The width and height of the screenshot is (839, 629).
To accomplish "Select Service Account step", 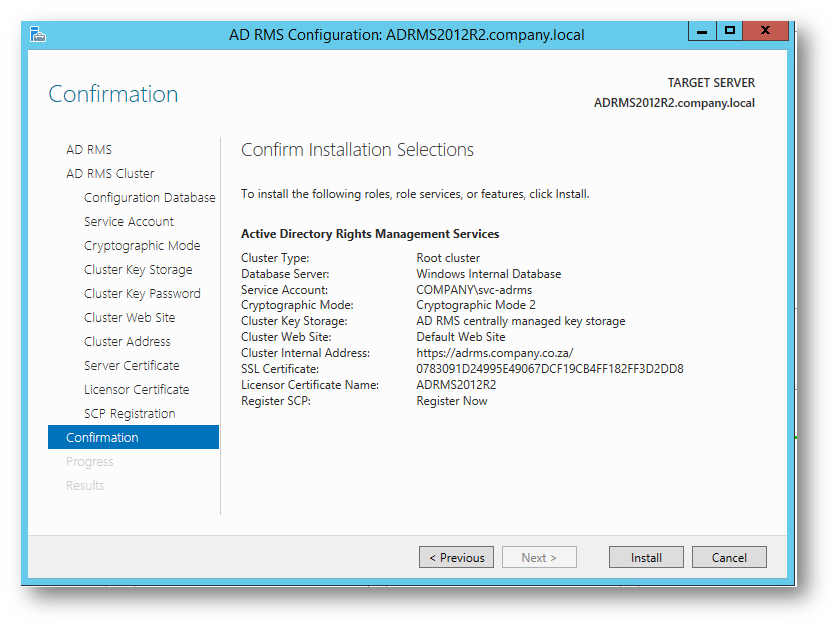I will pyautogui.click(x=128, y=222).
